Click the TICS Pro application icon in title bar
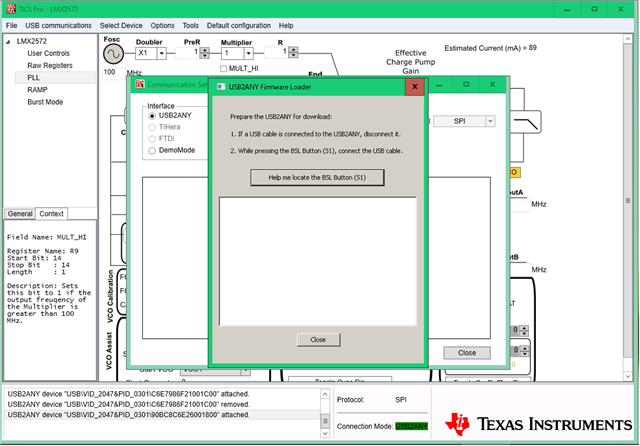640x446 pixels. (x=11, y=9)
